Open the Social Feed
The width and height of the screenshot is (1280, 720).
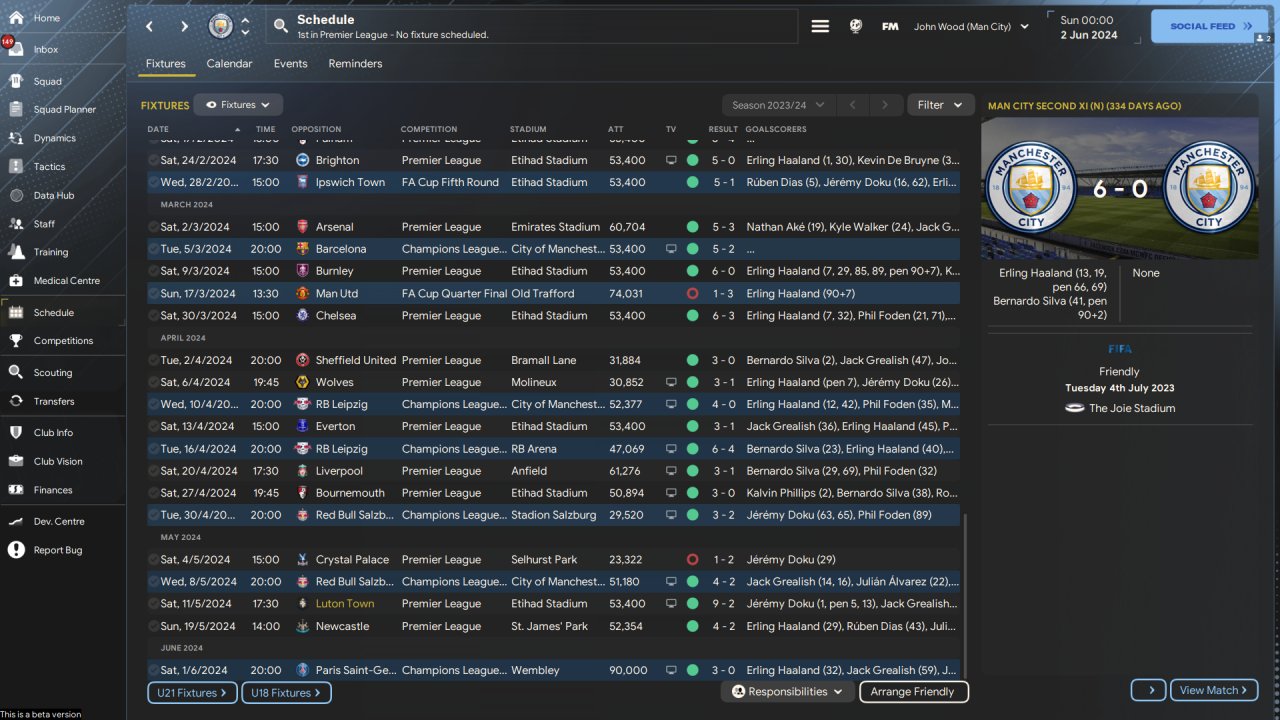[1210, 27]
